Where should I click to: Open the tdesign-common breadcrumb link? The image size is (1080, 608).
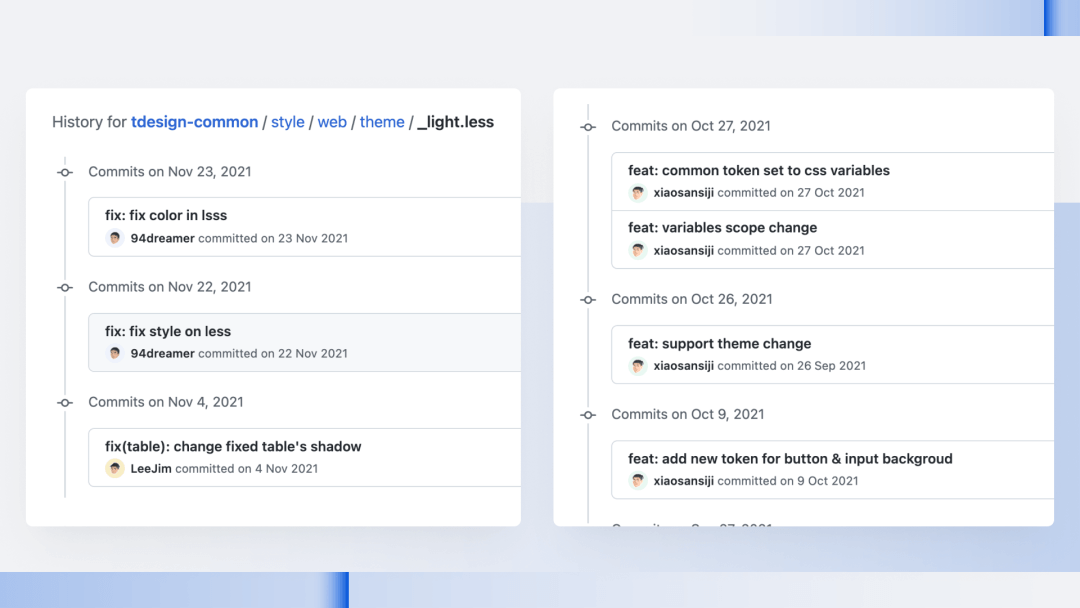(194, 122)
